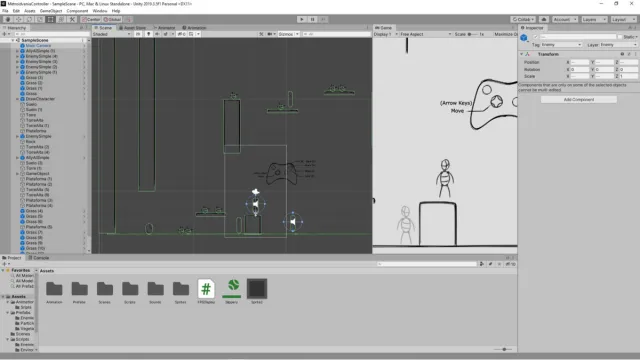Switch to the Asset Store tab
This screenshot has height=360, width=640.
(132, 28)
